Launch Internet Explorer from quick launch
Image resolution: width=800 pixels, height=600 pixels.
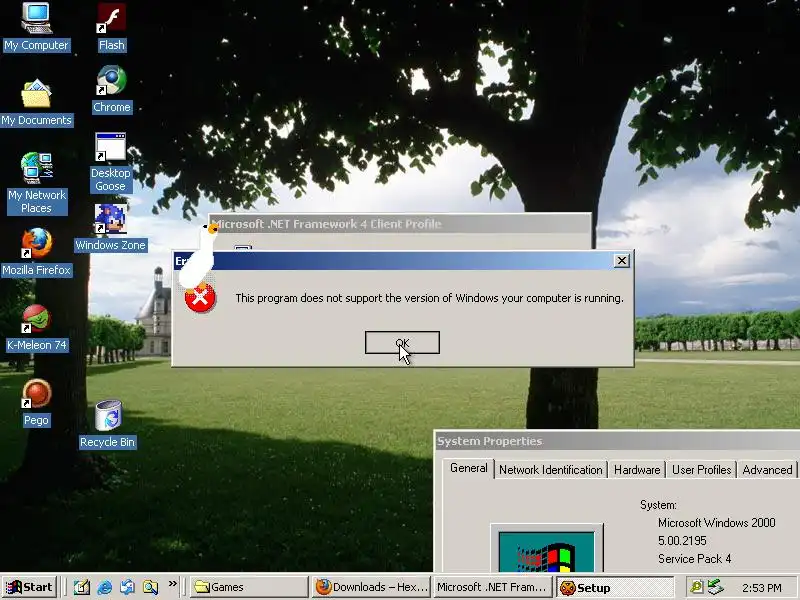(104, 587)
